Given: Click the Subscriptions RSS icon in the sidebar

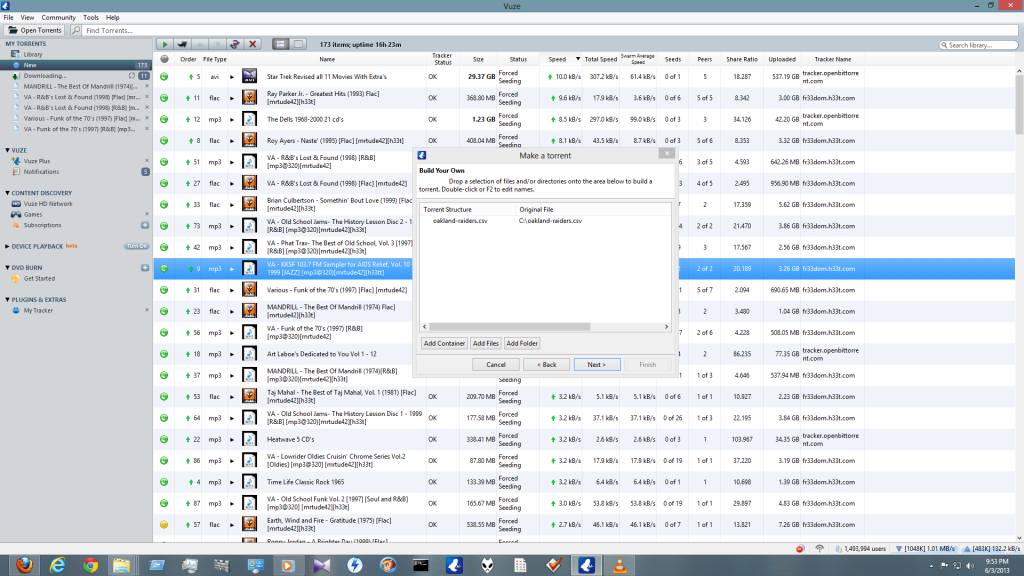Looking at the screenshot, I should tap(16, 225).
